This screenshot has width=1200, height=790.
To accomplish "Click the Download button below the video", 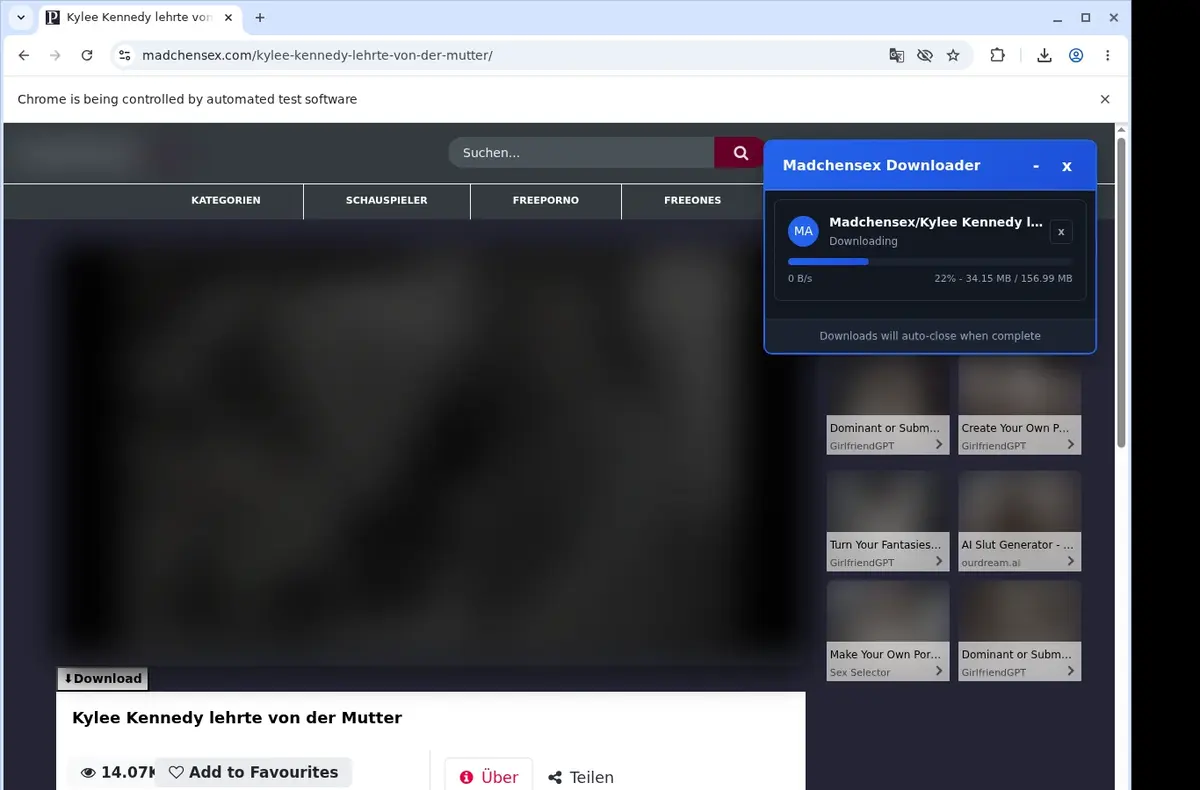I will 102,678.
